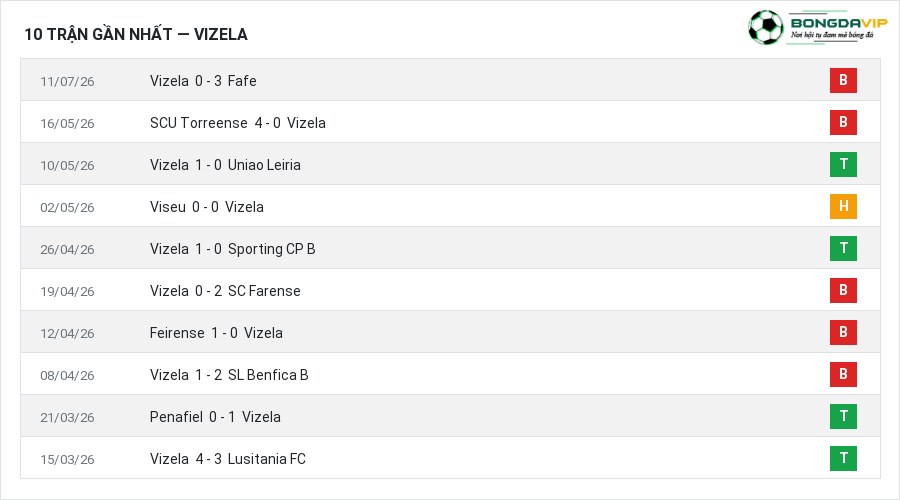900x500 pixels.
Task: Click the BongdaVIP soccer ball logo
Action: coord(766,28)
